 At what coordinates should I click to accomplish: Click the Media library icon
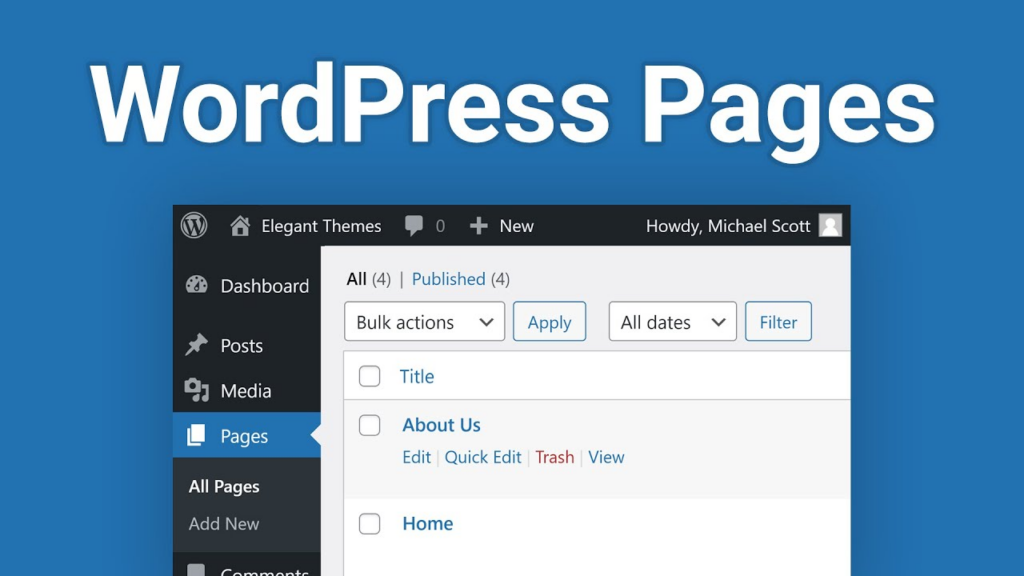pos(198,390)
